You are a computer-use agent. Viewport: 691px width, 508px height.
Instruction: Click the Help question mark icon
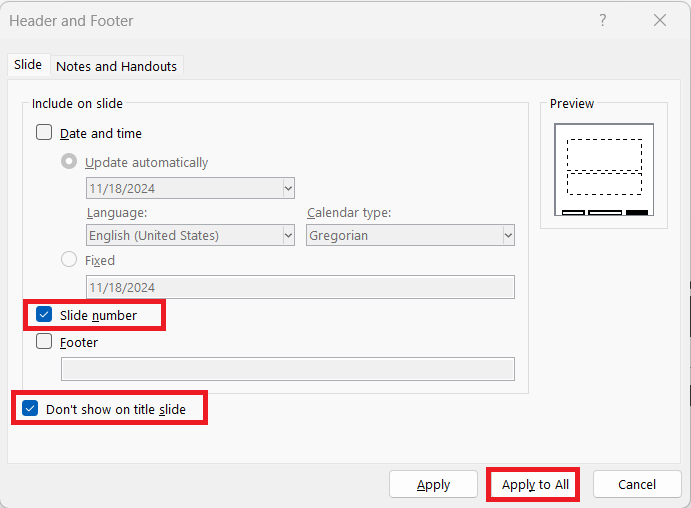pyautogui.click(x=602, y=20)
